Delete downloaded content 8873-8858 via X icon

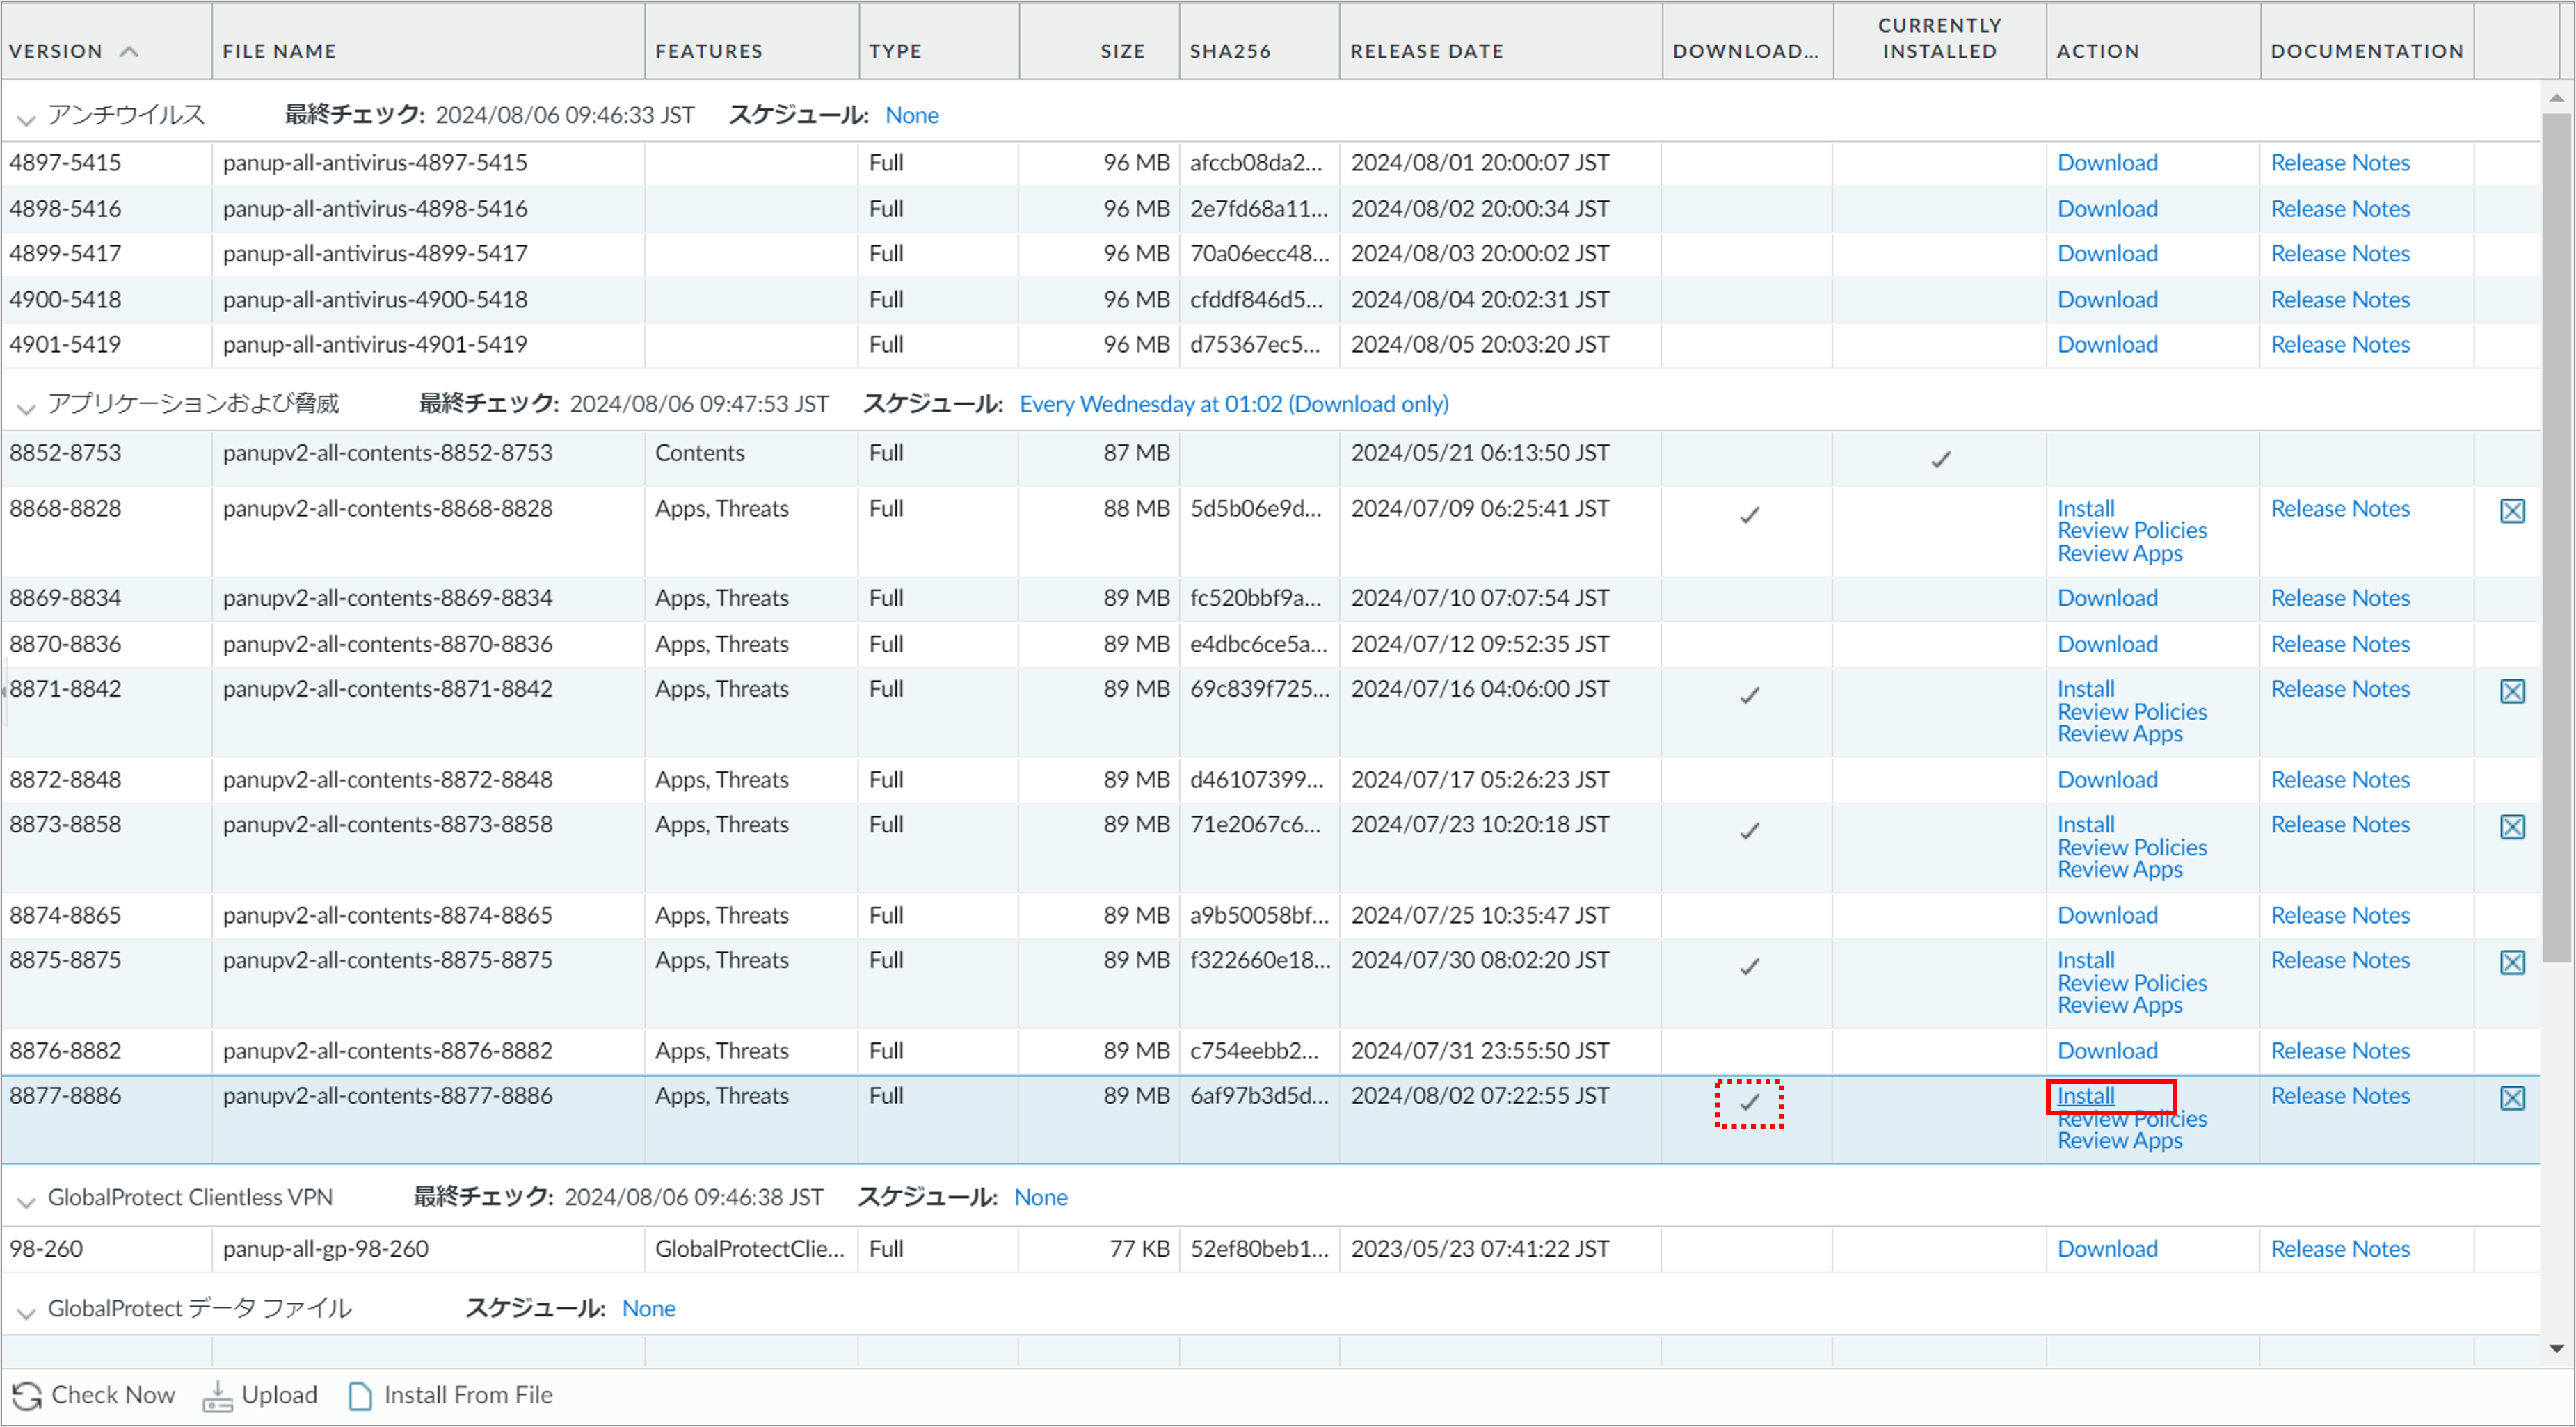point(2512,827)
